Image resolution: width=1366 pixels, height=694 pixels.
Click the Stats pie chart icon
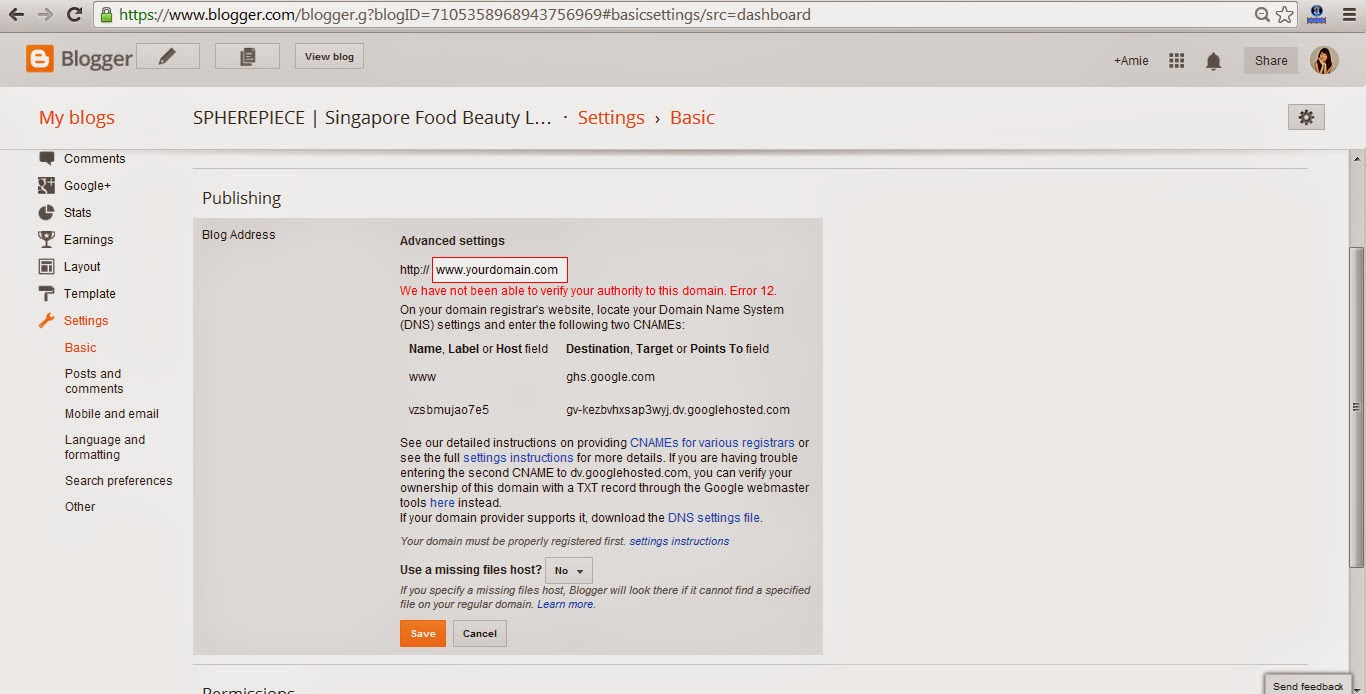46,212
